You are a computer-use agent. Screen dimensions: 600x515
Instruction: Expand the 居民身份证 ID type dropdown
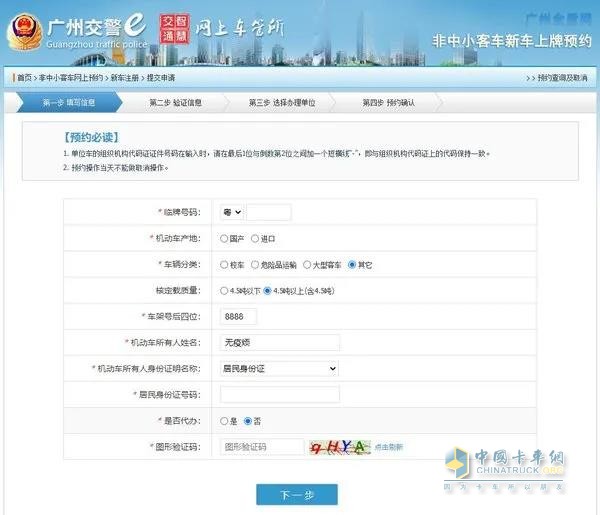[x=279, y=369]
